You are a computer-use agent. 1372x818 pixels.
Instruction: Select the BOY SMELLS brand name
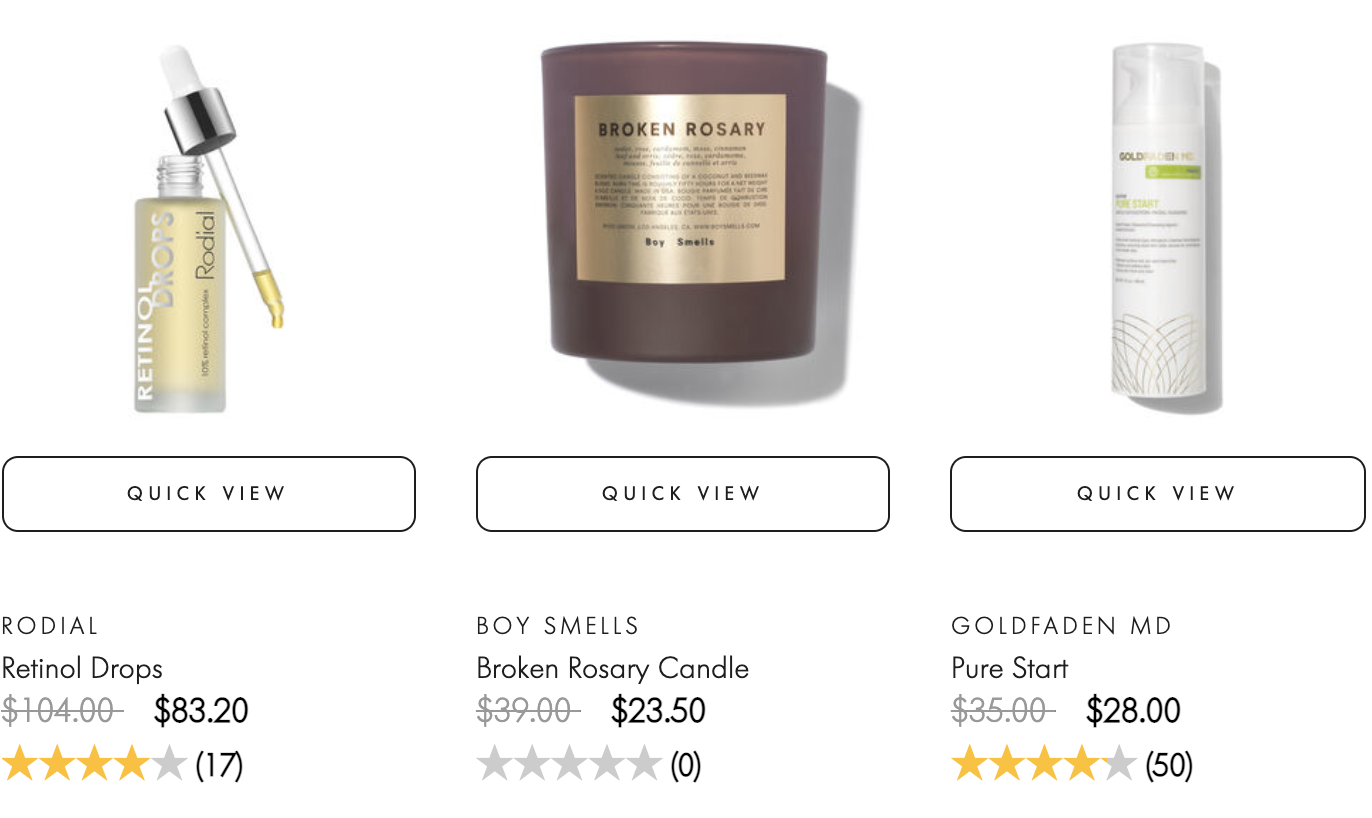coord(558,626)
